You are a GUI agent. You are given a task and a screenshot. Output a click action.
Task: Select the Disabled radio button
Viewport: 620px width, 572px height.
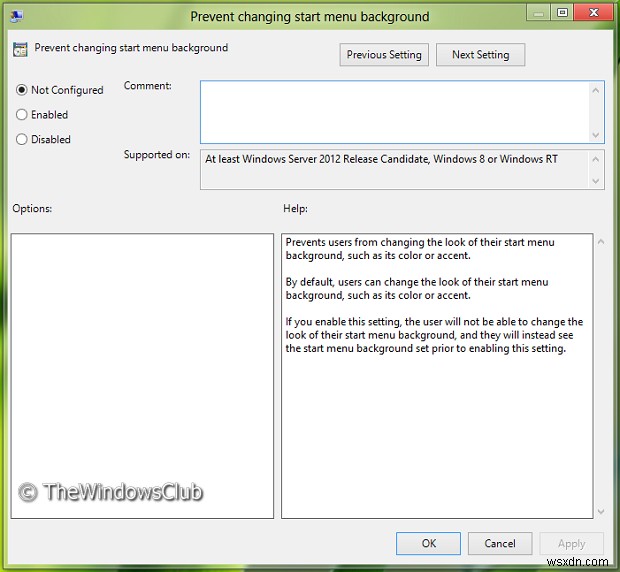(x=22, y=139)
